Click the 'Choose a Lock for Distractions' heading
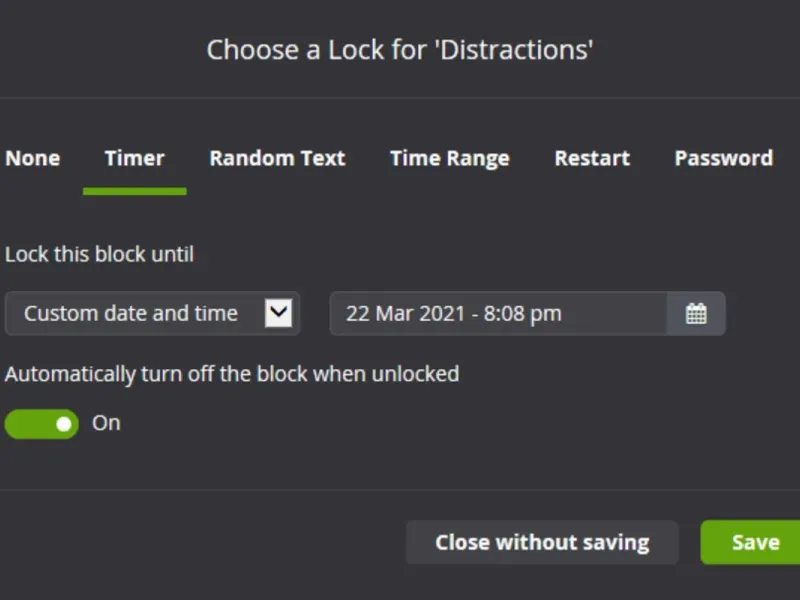The image size is (800, 600). click(400, 49)
